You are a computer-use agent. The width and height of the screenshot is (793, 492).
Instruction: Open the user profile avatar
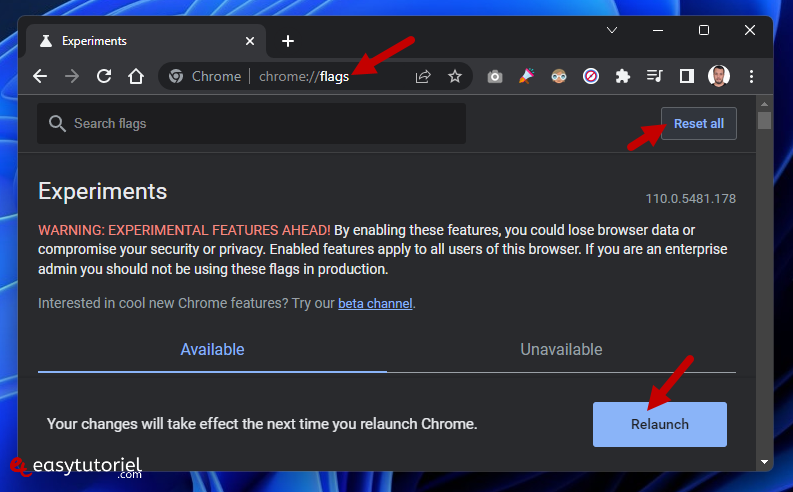click(719, 76)
